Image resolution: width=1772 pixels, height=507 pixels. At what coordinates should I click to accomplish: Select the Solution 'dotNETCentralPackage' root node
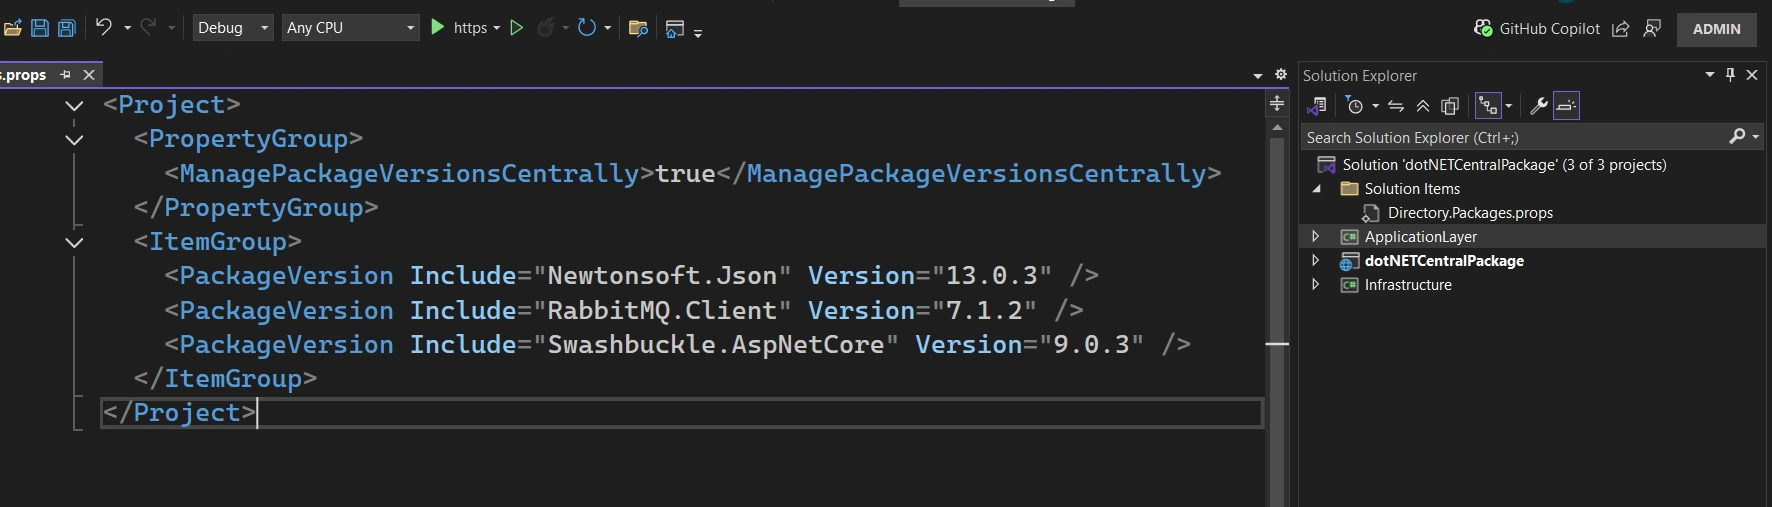coord(1504,165)
